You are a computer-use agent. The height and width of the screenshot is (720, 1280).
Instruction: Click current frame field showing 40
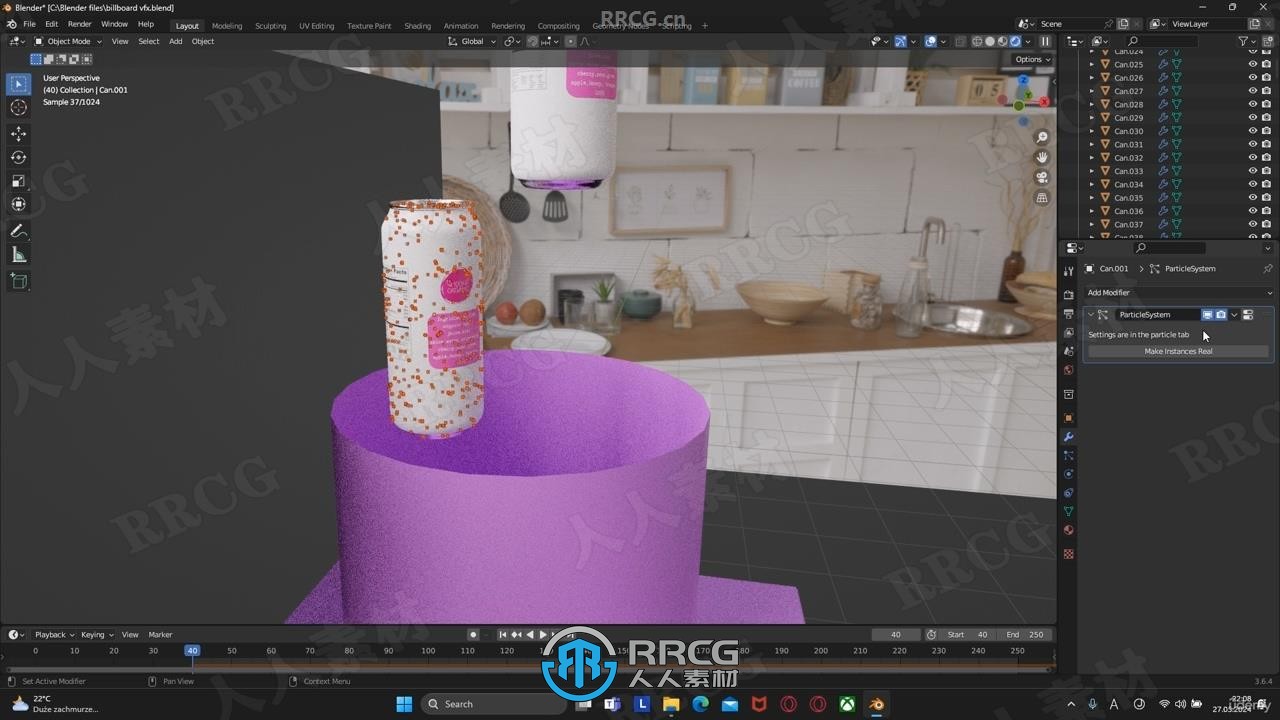(896, 635)
